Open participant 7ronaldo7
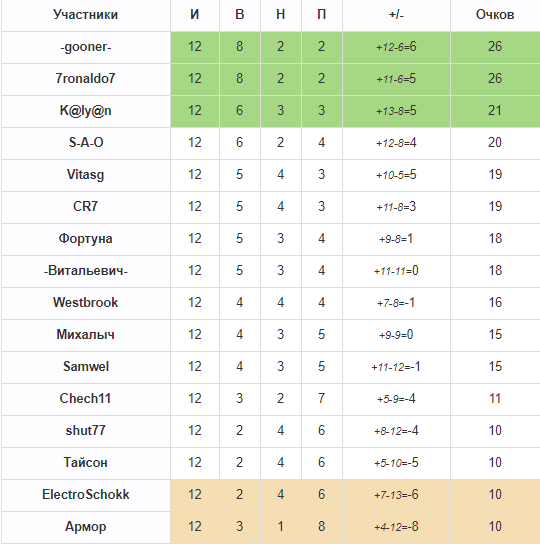 tap(86, 79)
